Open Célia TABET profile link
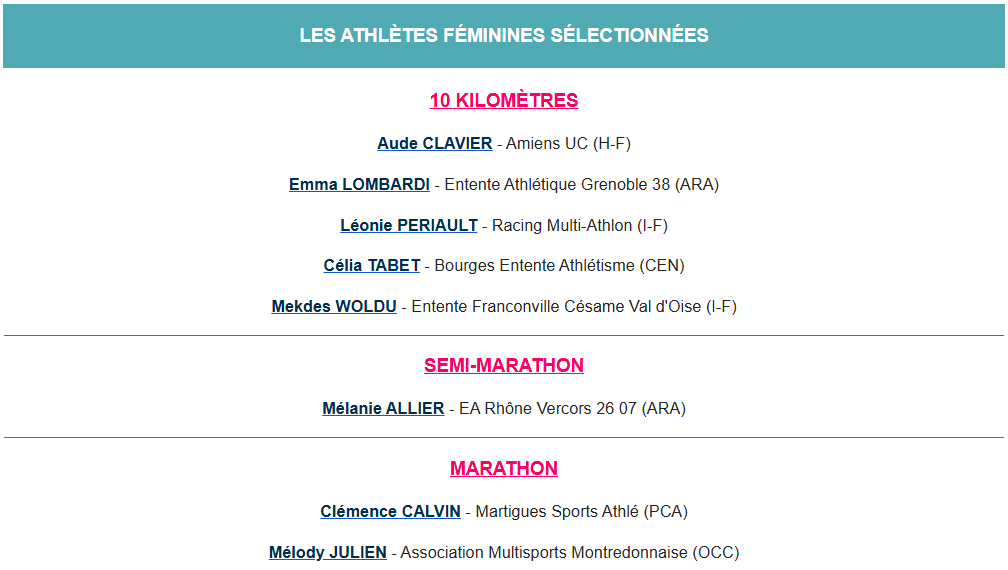 point(371,265)
